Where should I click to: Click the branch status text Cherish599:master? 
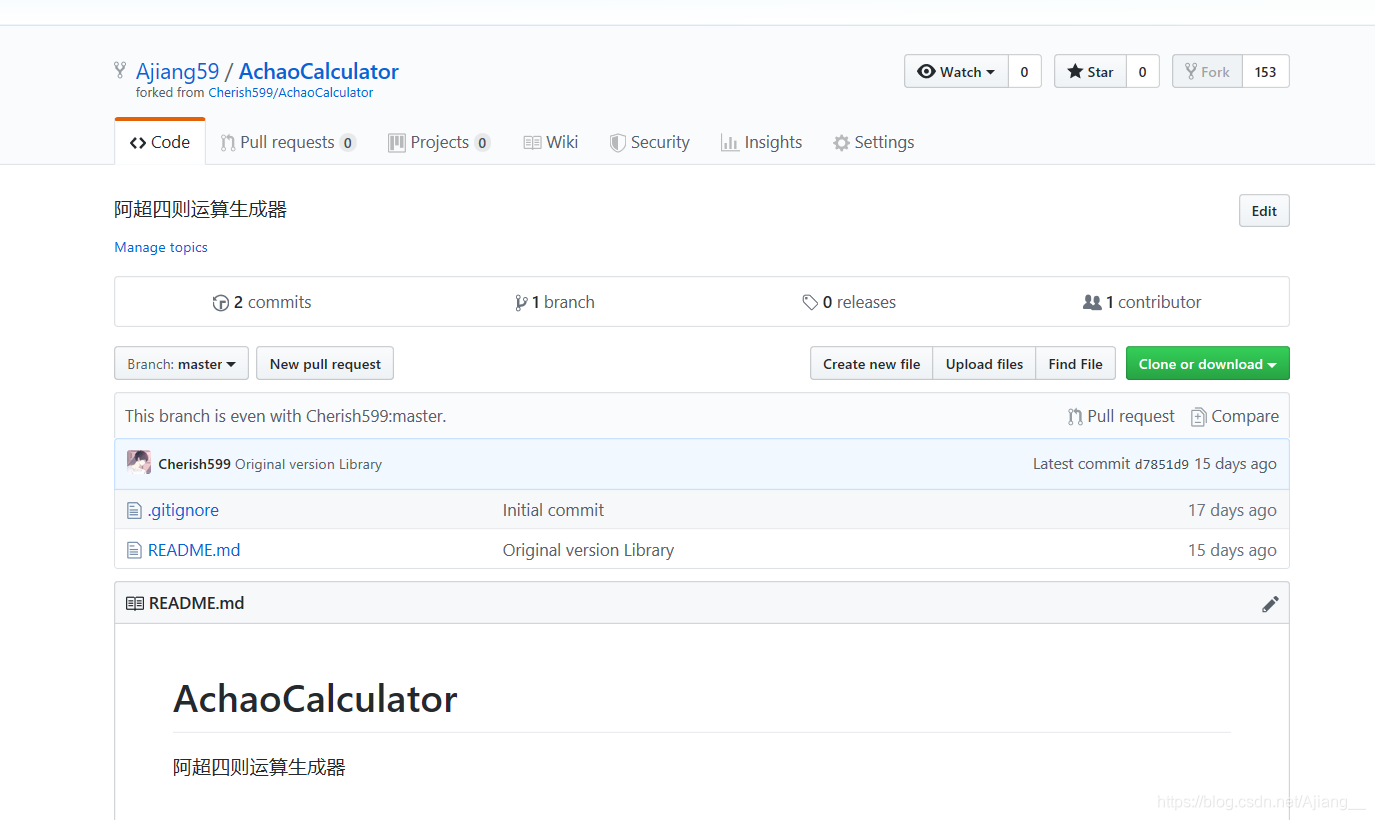[x=375, y=416]
